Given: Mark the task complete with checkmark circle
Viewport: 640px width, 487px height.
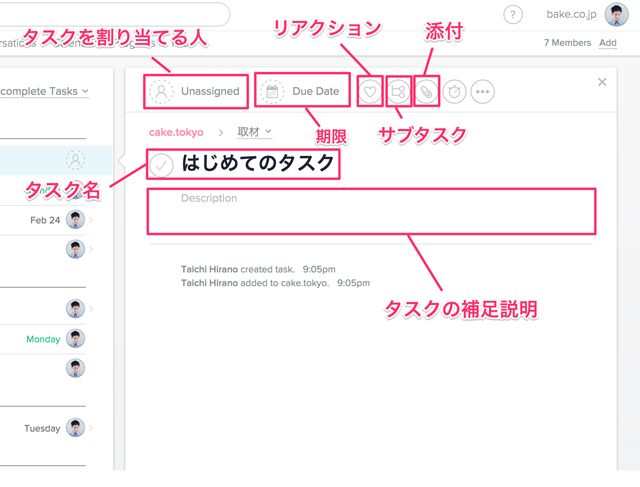Looking at the screenshot, I should coord(161,165).
